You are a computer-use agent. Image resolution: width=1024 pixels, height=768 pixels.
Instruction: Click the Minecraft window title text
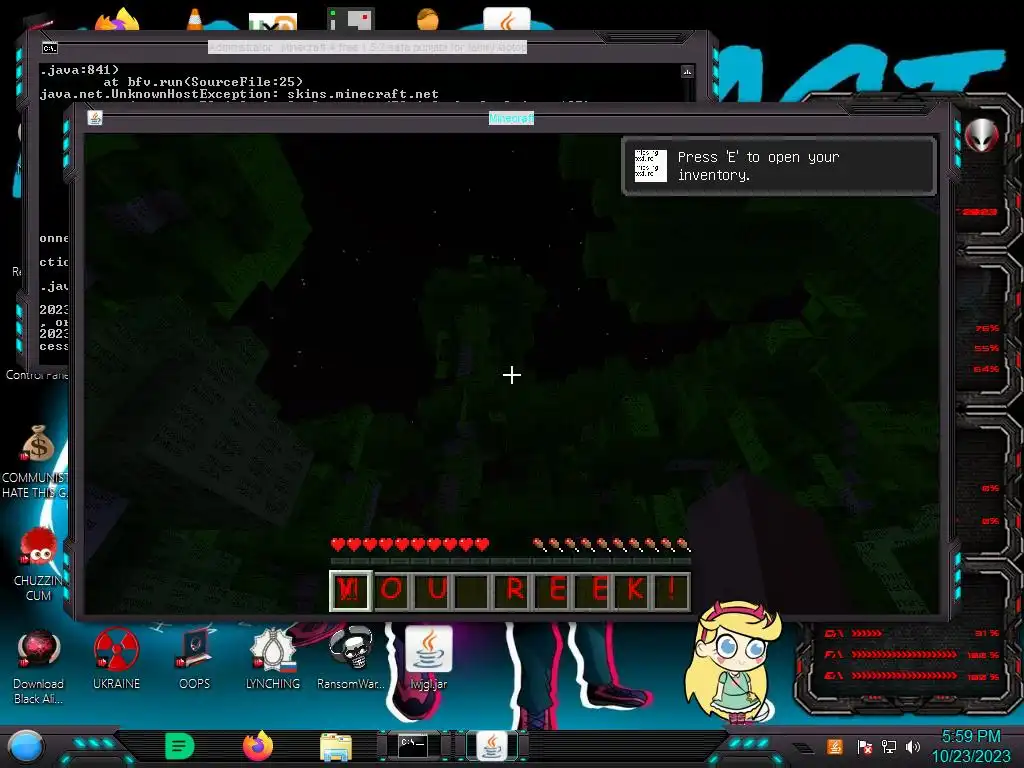(x=511, y=118)
